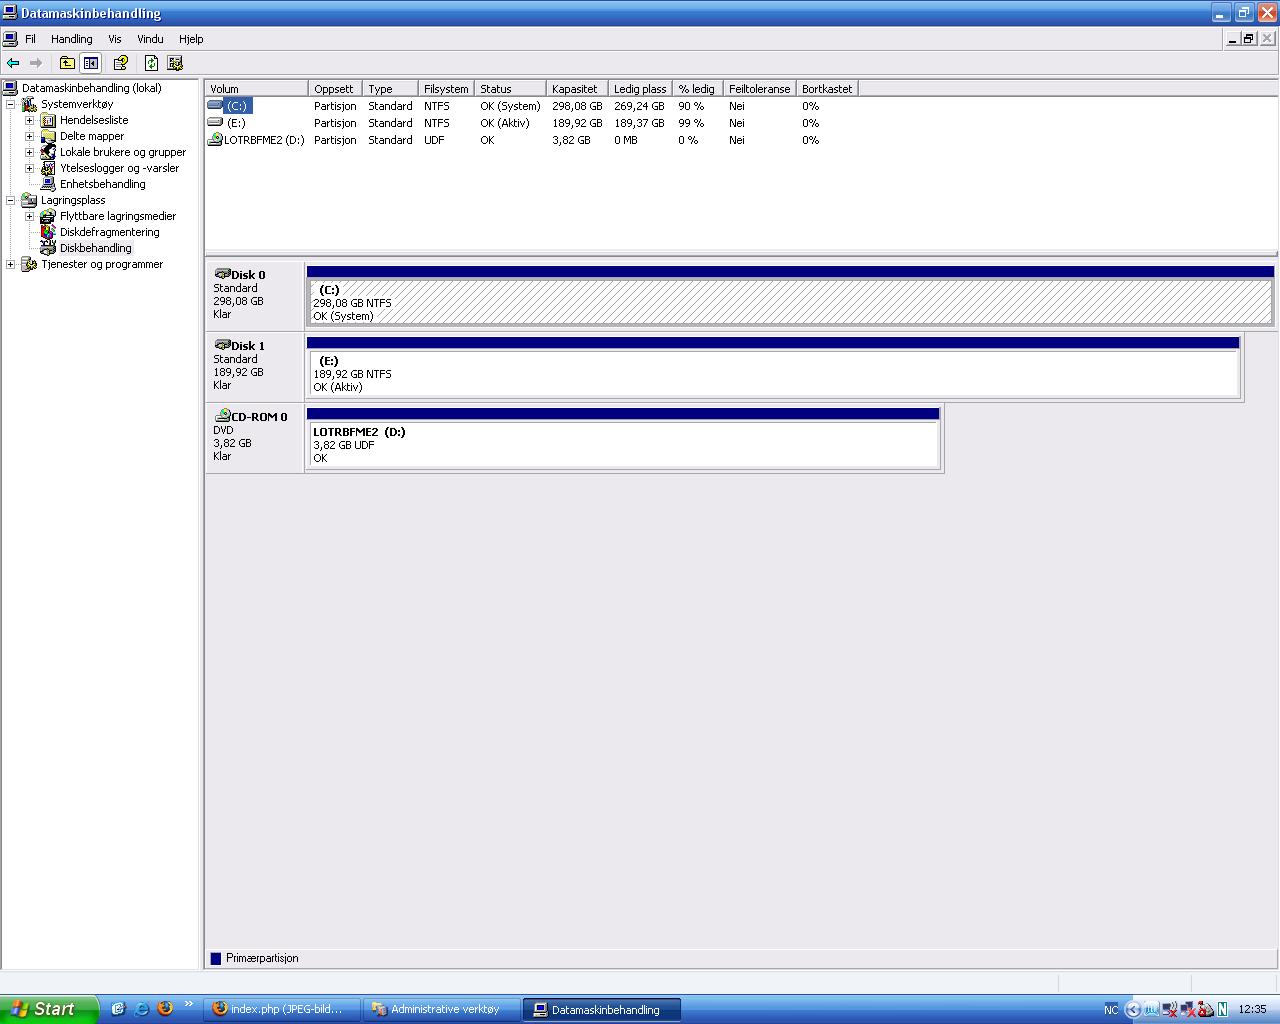Click the CD-ROM 0 label panel
1280x1024 pixels.
254,437
